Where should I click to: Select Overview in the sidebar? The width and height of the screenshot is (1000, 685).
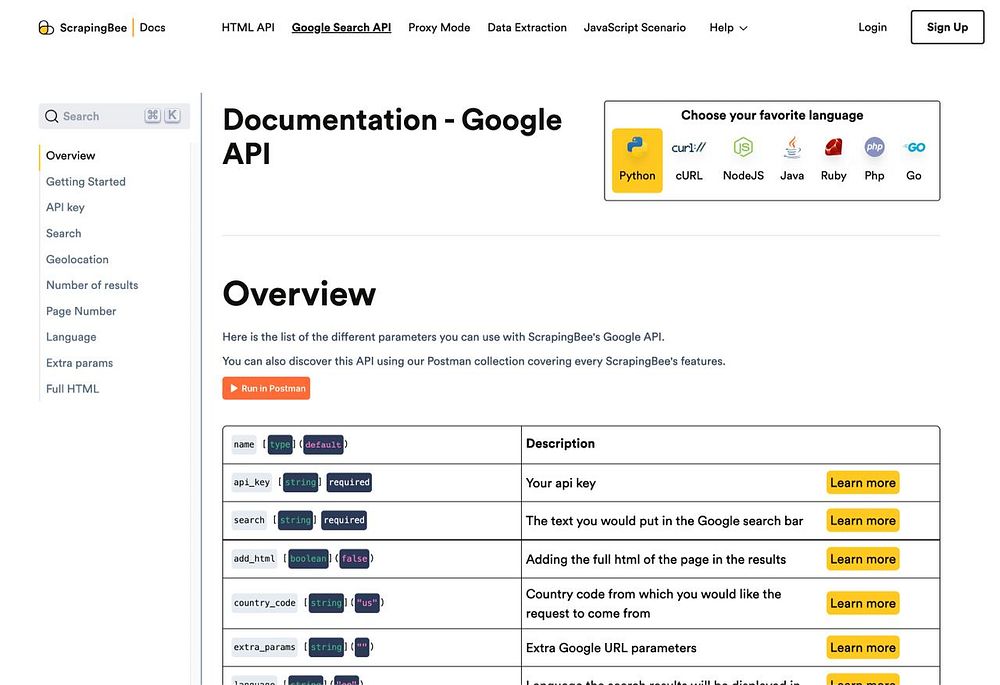coord(70,156)
